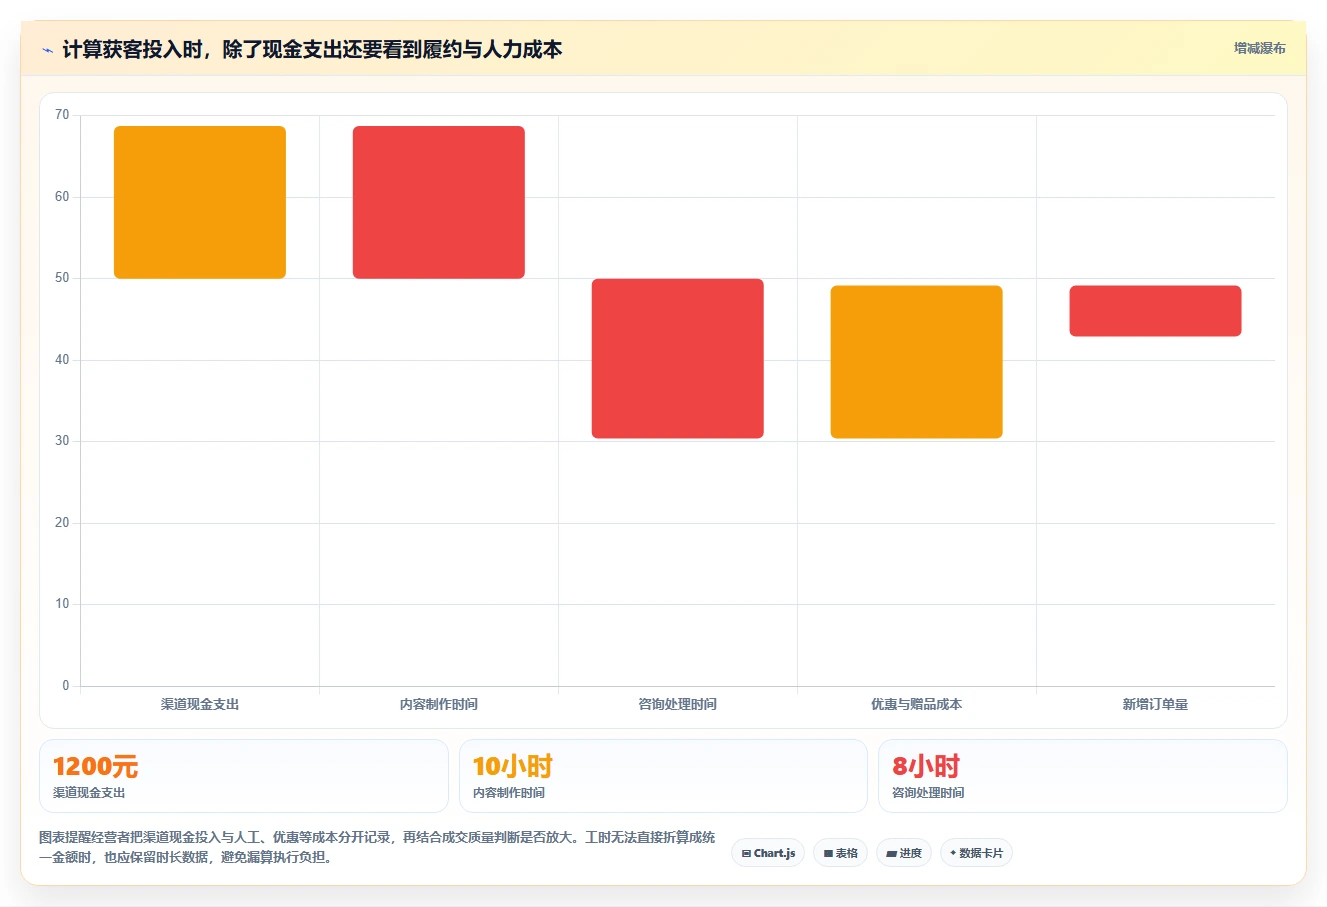Viewport: 1327px width, 907px height.
Task: Click the red 咨询处理时间 bar
Action: click(678, 358)
